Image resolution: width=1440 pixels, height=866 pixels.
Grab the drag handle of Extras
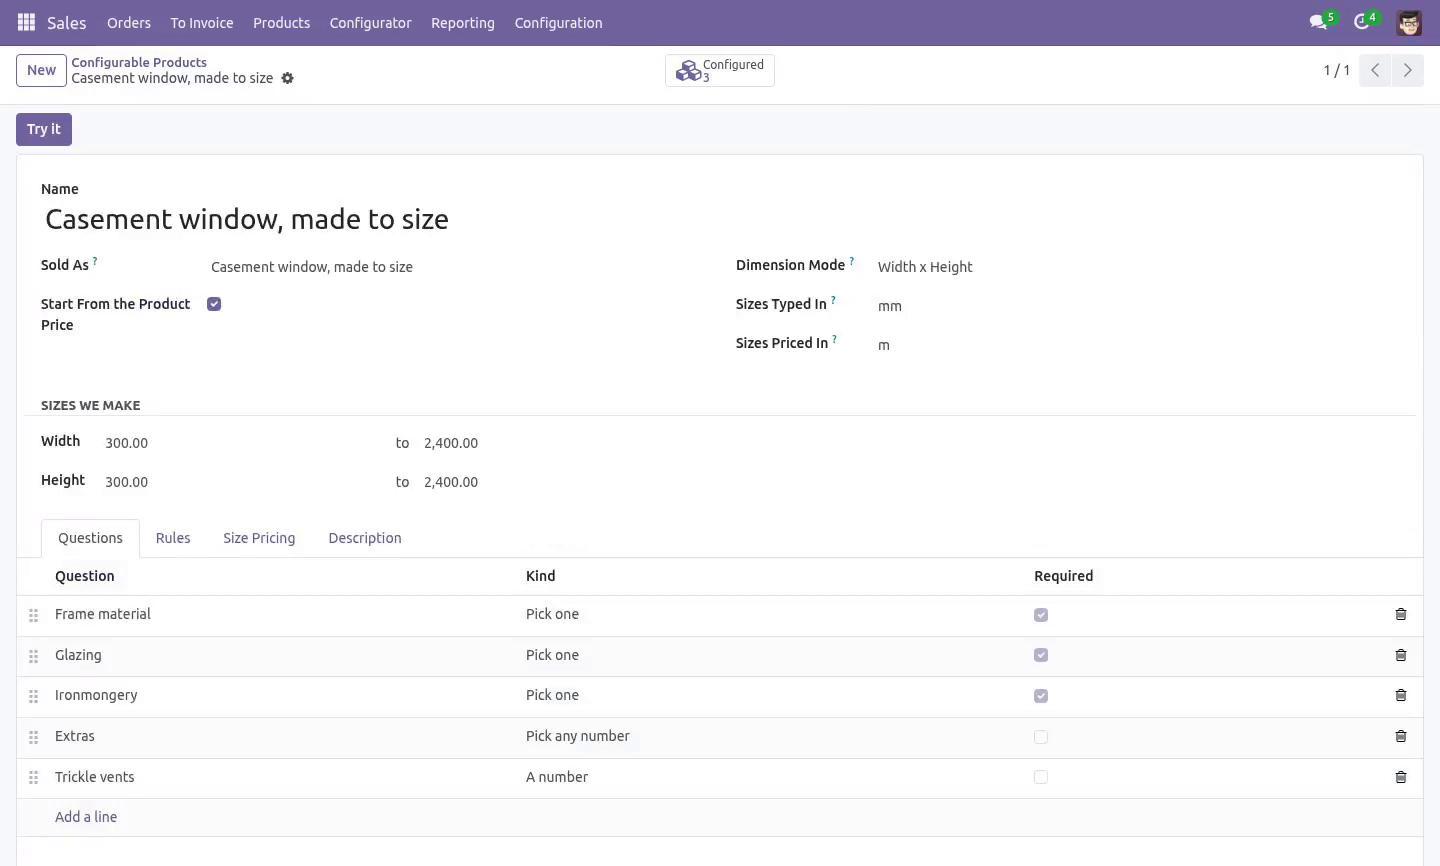click(x=33, y=737)
